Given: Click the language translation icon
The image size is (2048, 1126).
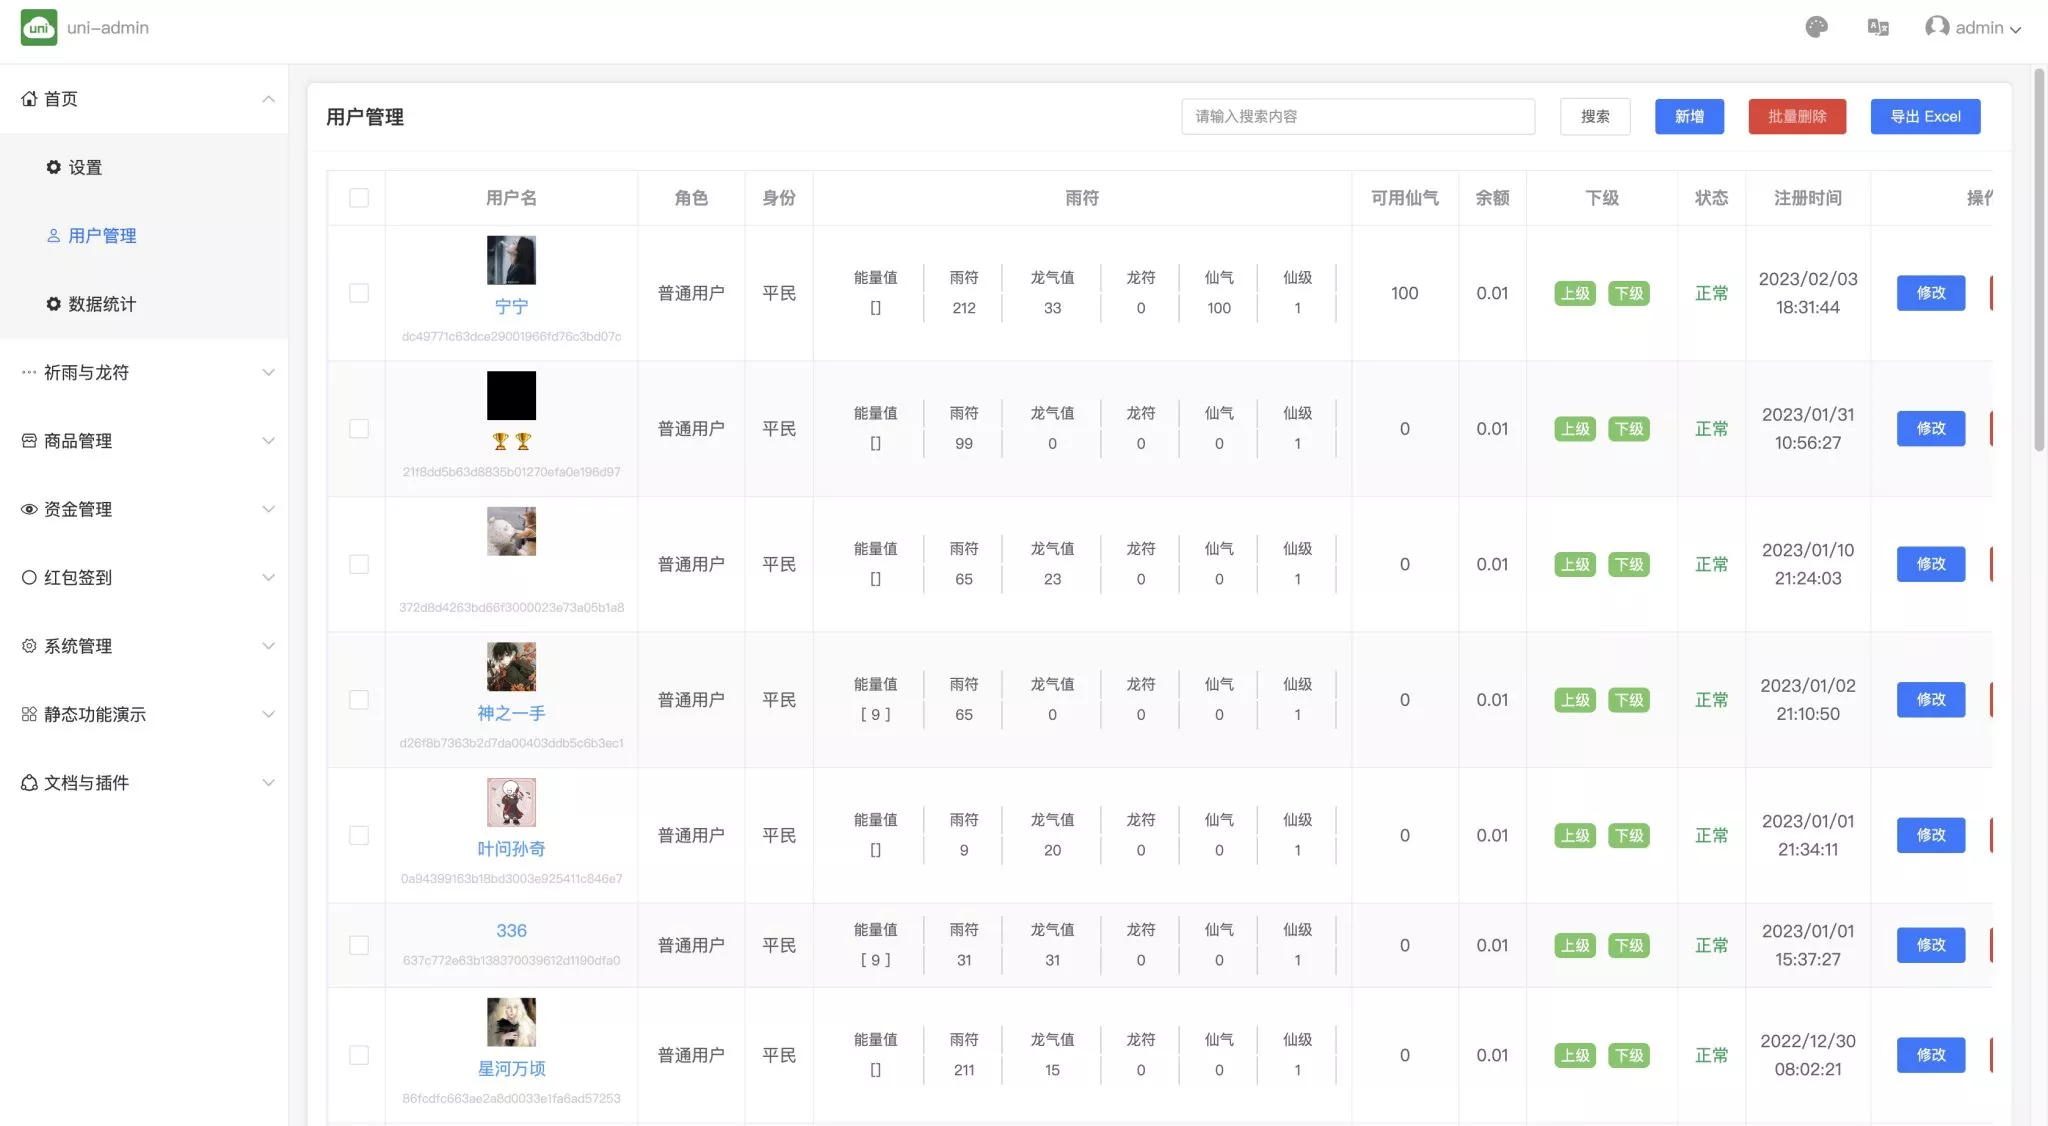Looking at the screenshot, I should click(1877, 27).
